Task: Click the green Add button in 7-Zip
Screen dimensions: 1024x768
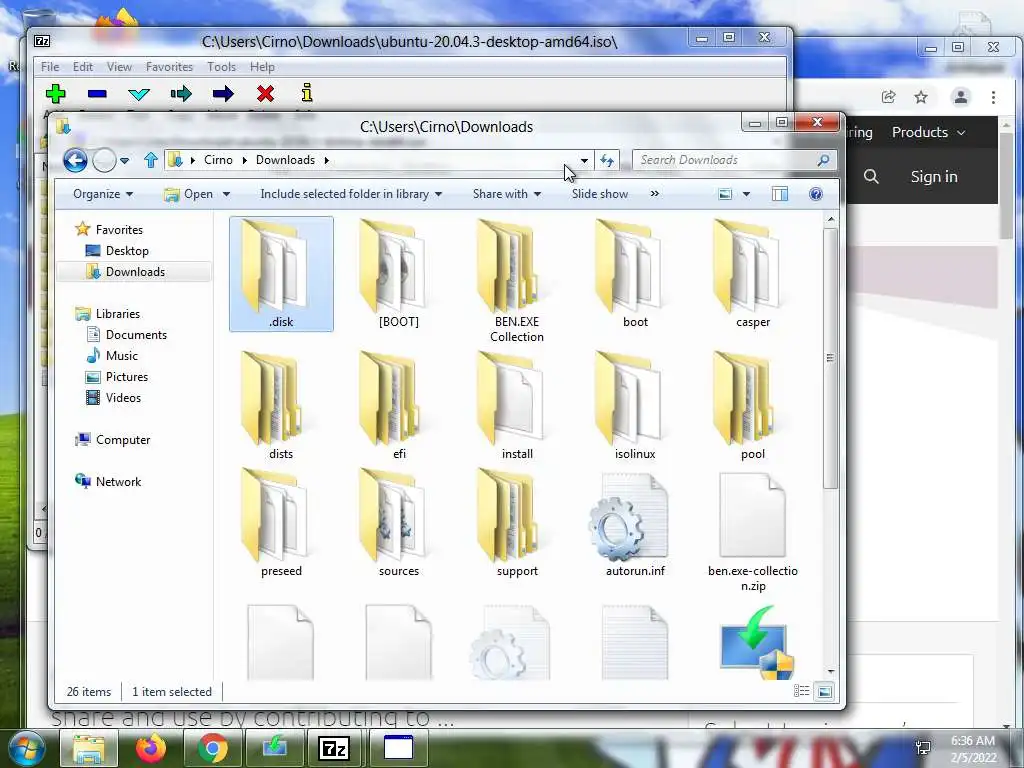Action: click(x=56, y=93)
